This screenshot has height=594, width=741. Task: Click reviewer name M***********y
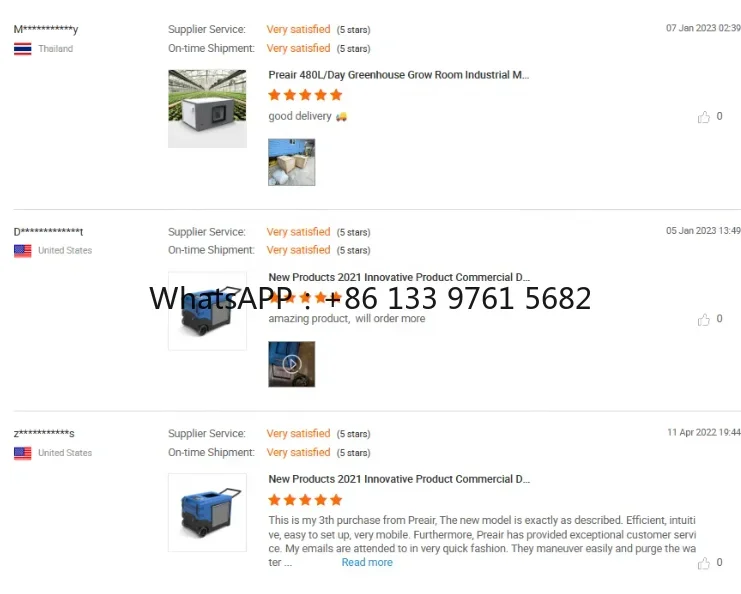pyautogui.click(x=46, y=29)
